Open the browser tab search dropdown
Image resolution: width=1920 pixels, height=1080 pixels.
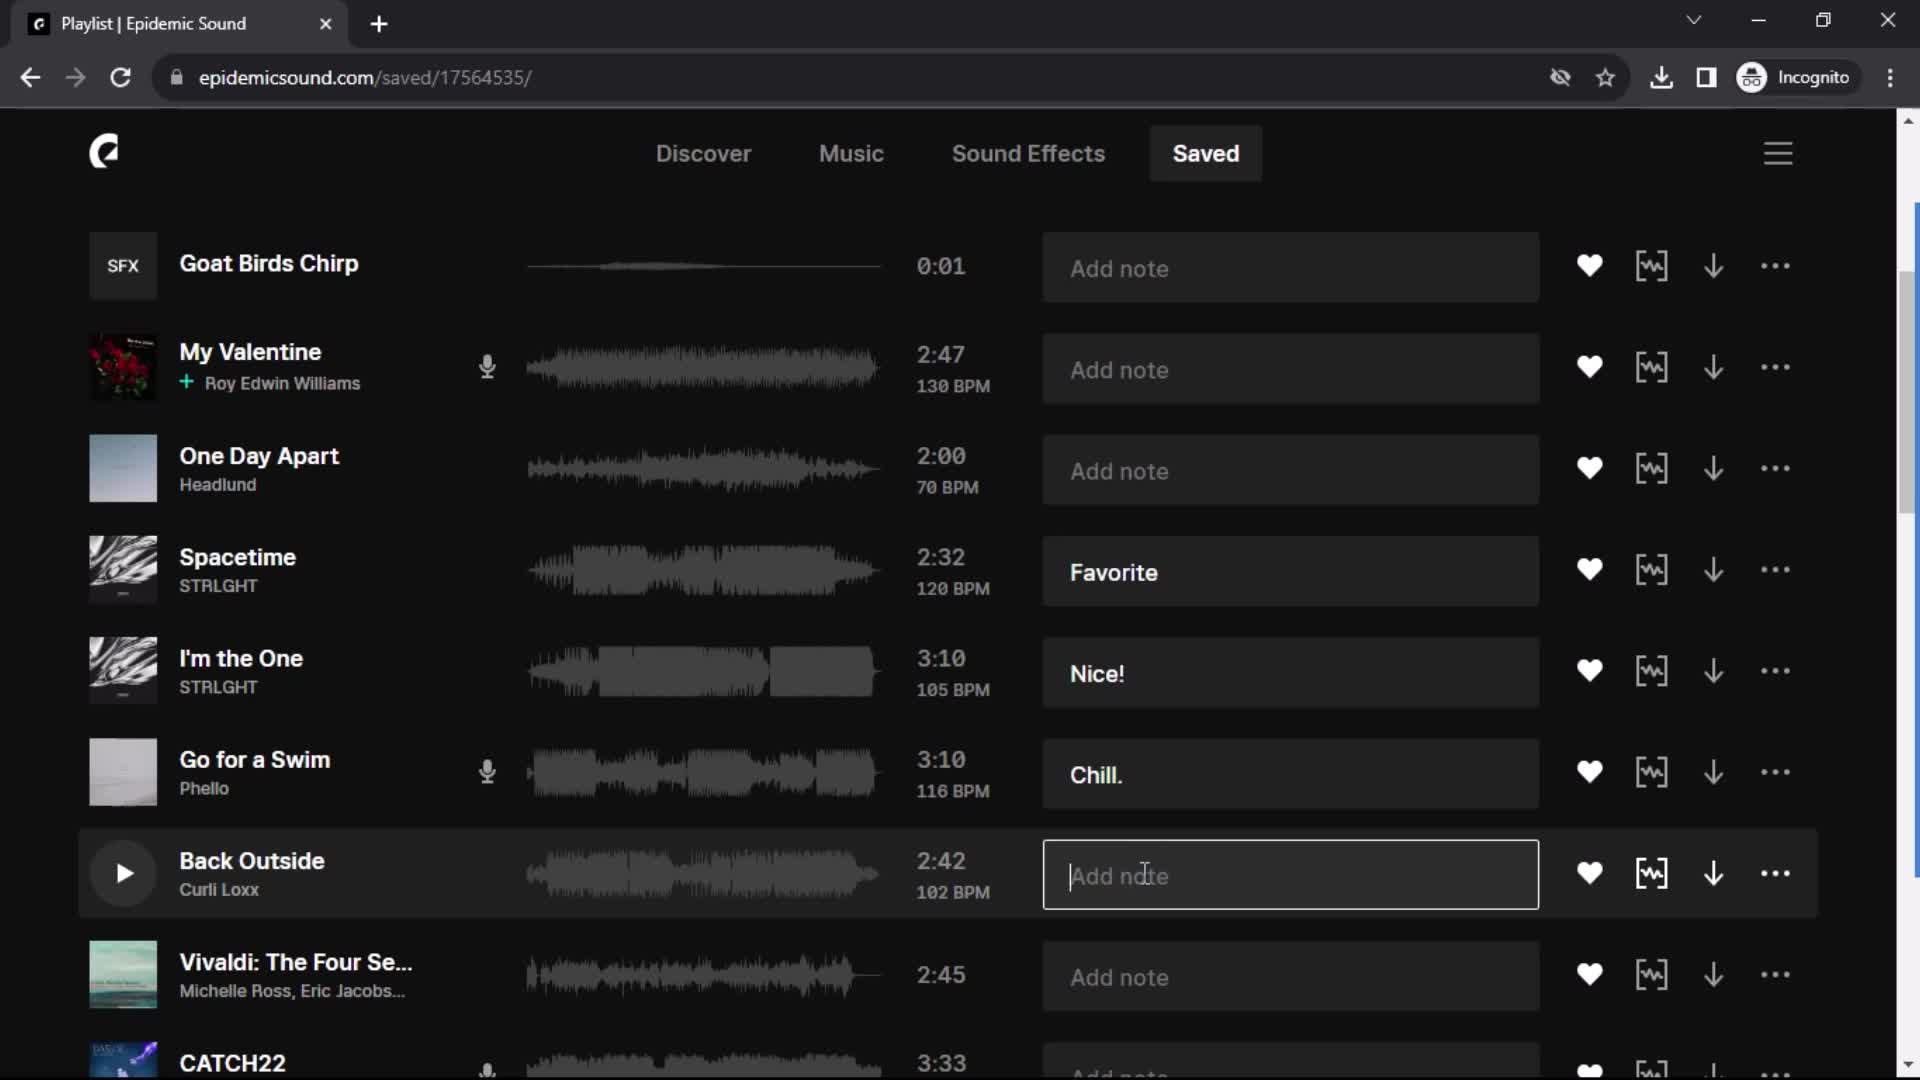coord(1693,20)
